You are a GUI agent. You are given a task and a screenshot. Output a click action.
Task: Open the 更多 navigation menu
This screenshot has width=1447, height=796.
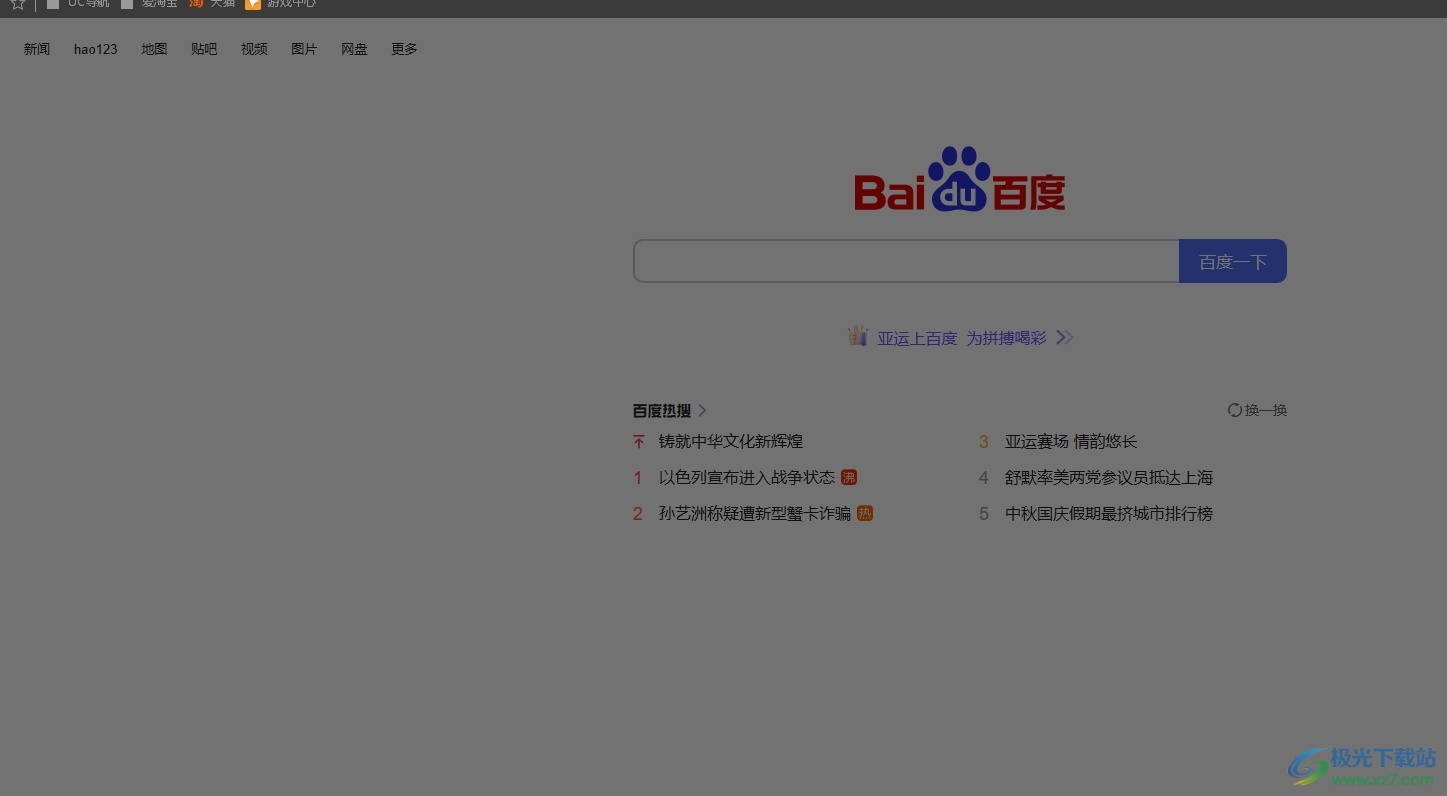[404, 49]
